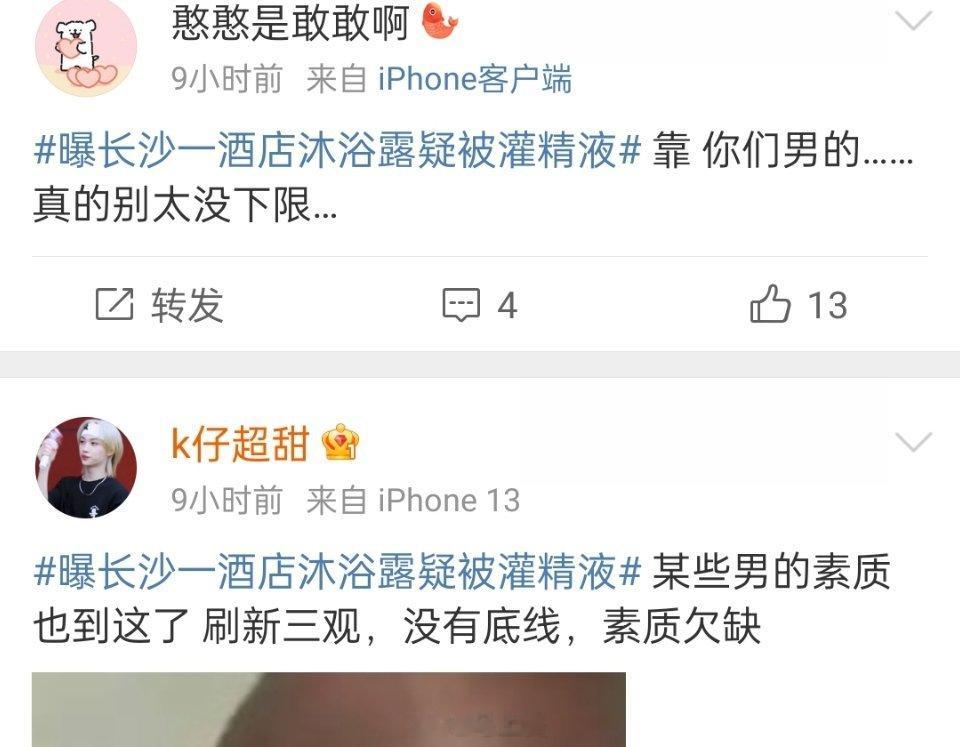Screen dimensions: 960x747
Task: Open the 憨憨是敢敢啊 username profile
Action: click(290, 23)
